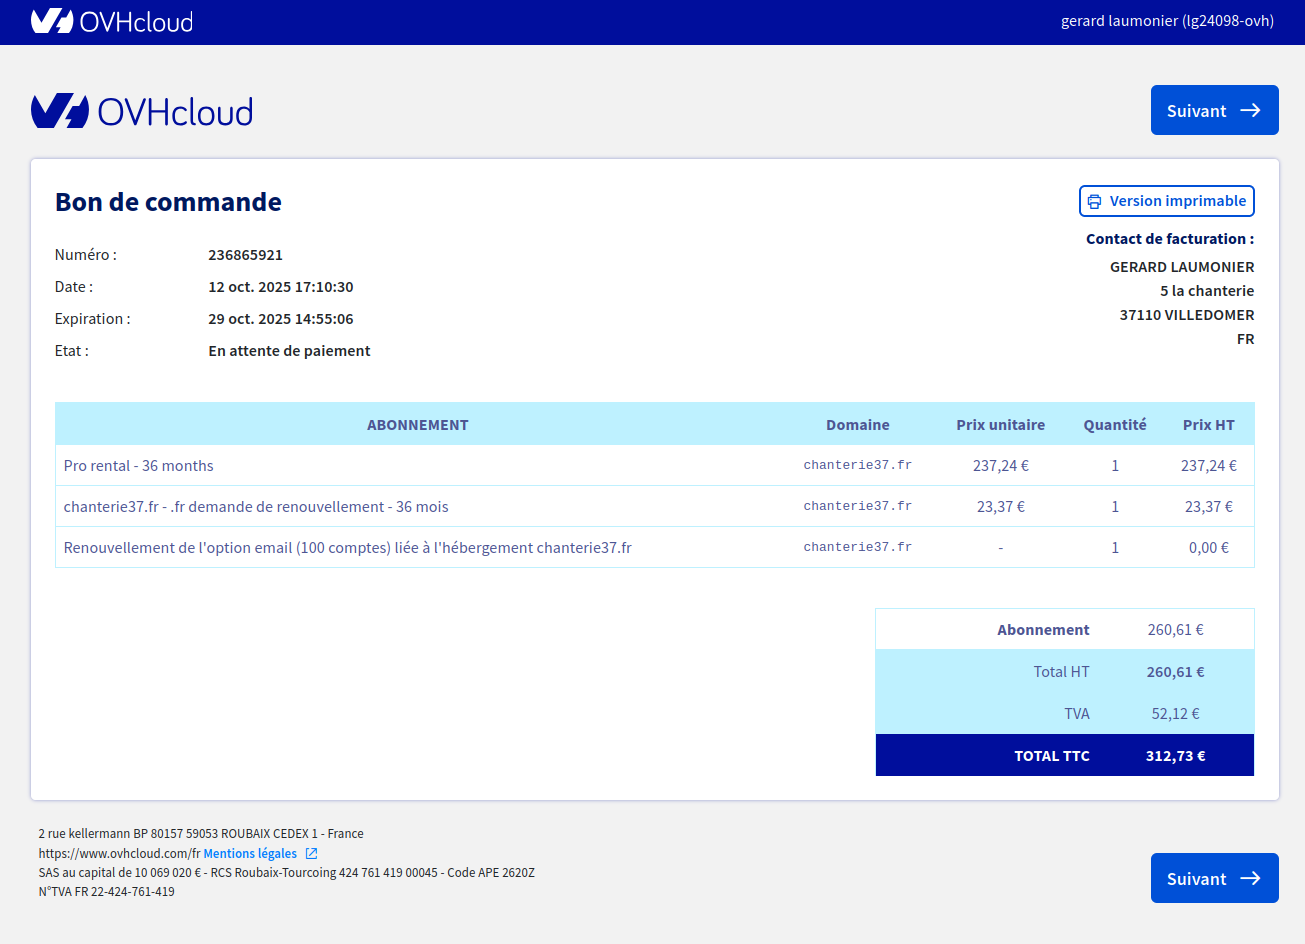Click the arrow icon on bottom Suivant button
This screenshot has width=1305, height=944.
1250,878
